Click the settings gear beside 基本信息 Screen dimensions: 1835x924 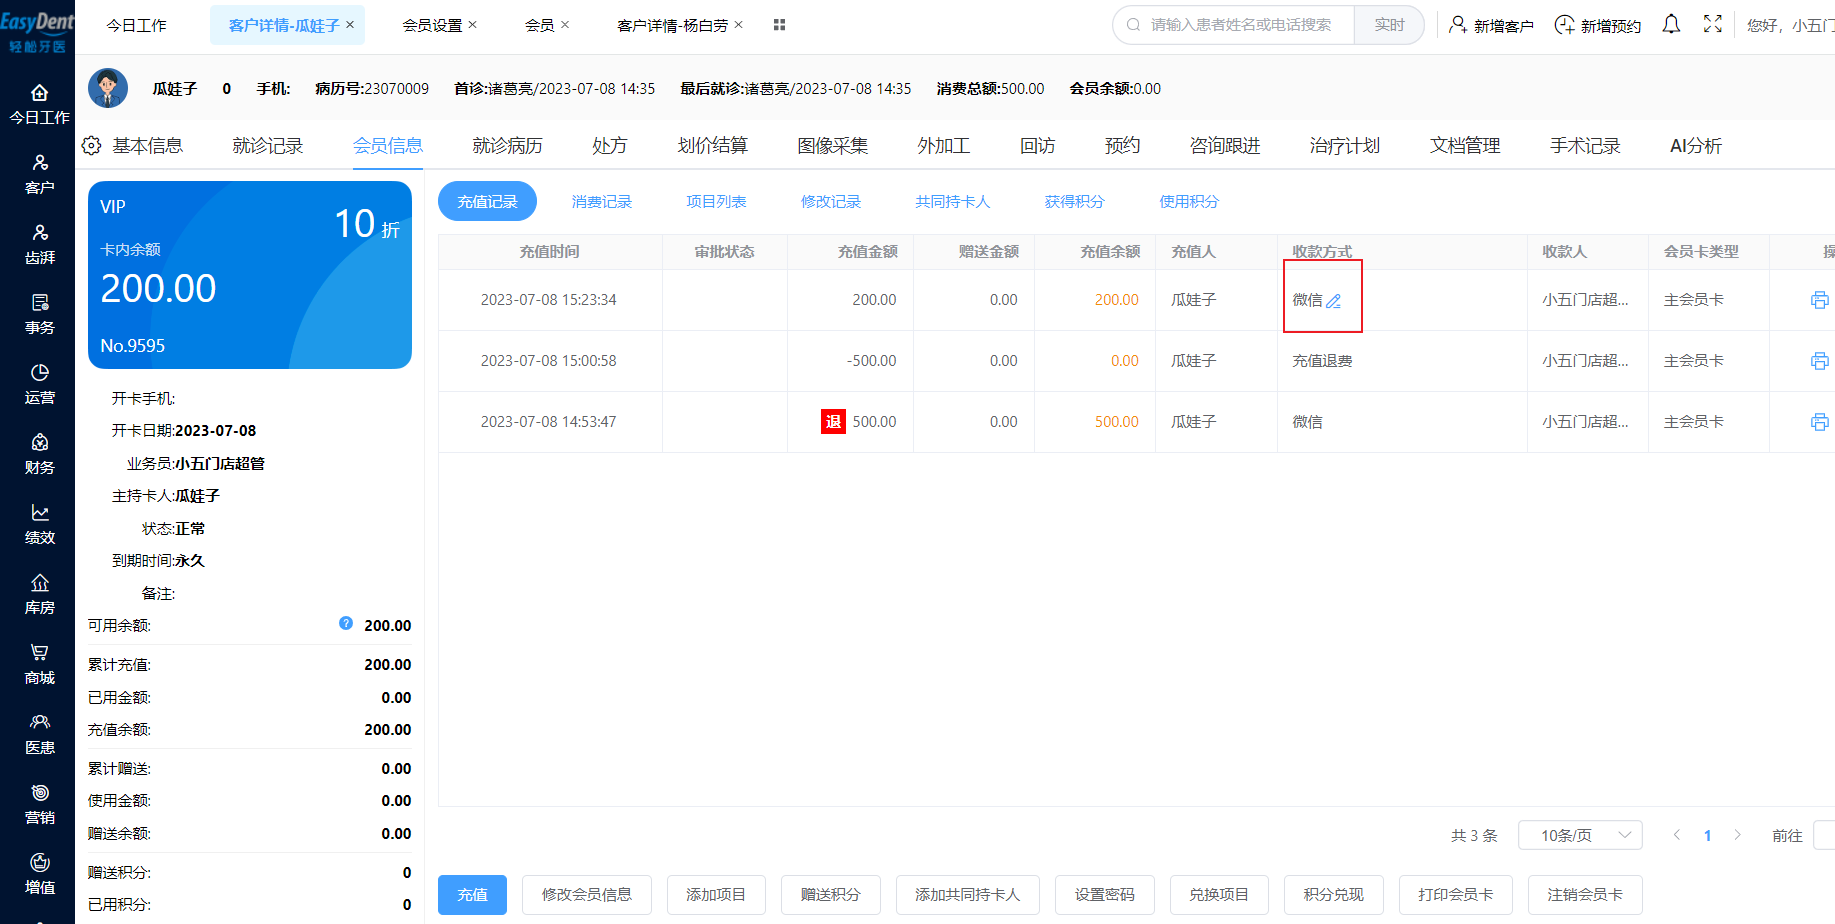point(91,146)
